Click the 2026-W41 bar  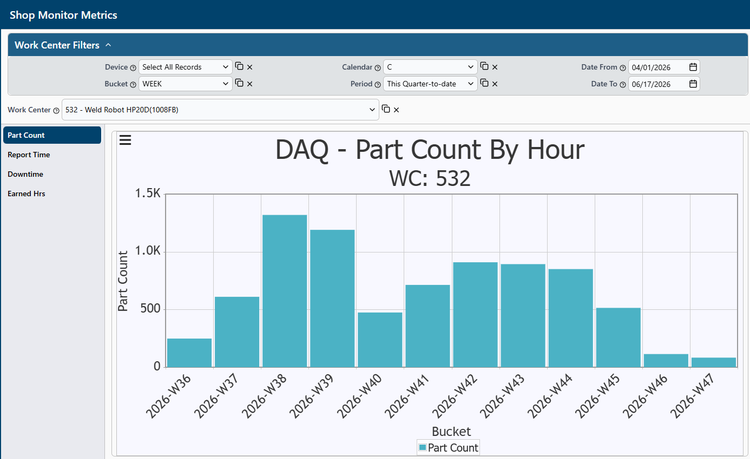click(x=428, y=326)
